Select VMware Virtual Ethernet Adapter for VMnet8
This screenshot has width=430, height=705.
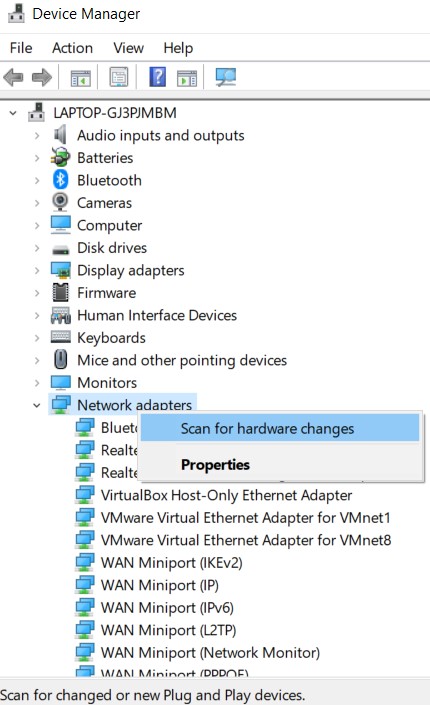246,540
